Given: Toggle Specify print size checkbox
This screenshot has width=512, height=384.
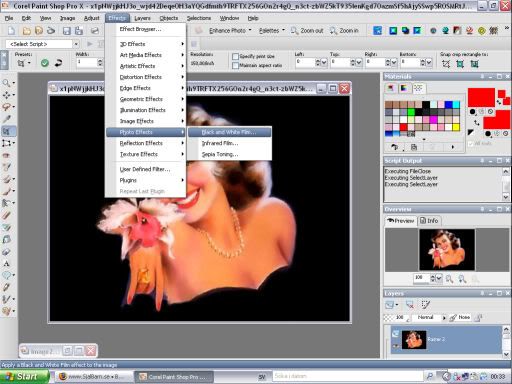Looking at the screenshot, I should pyautogui.click(x=235, y=56).
